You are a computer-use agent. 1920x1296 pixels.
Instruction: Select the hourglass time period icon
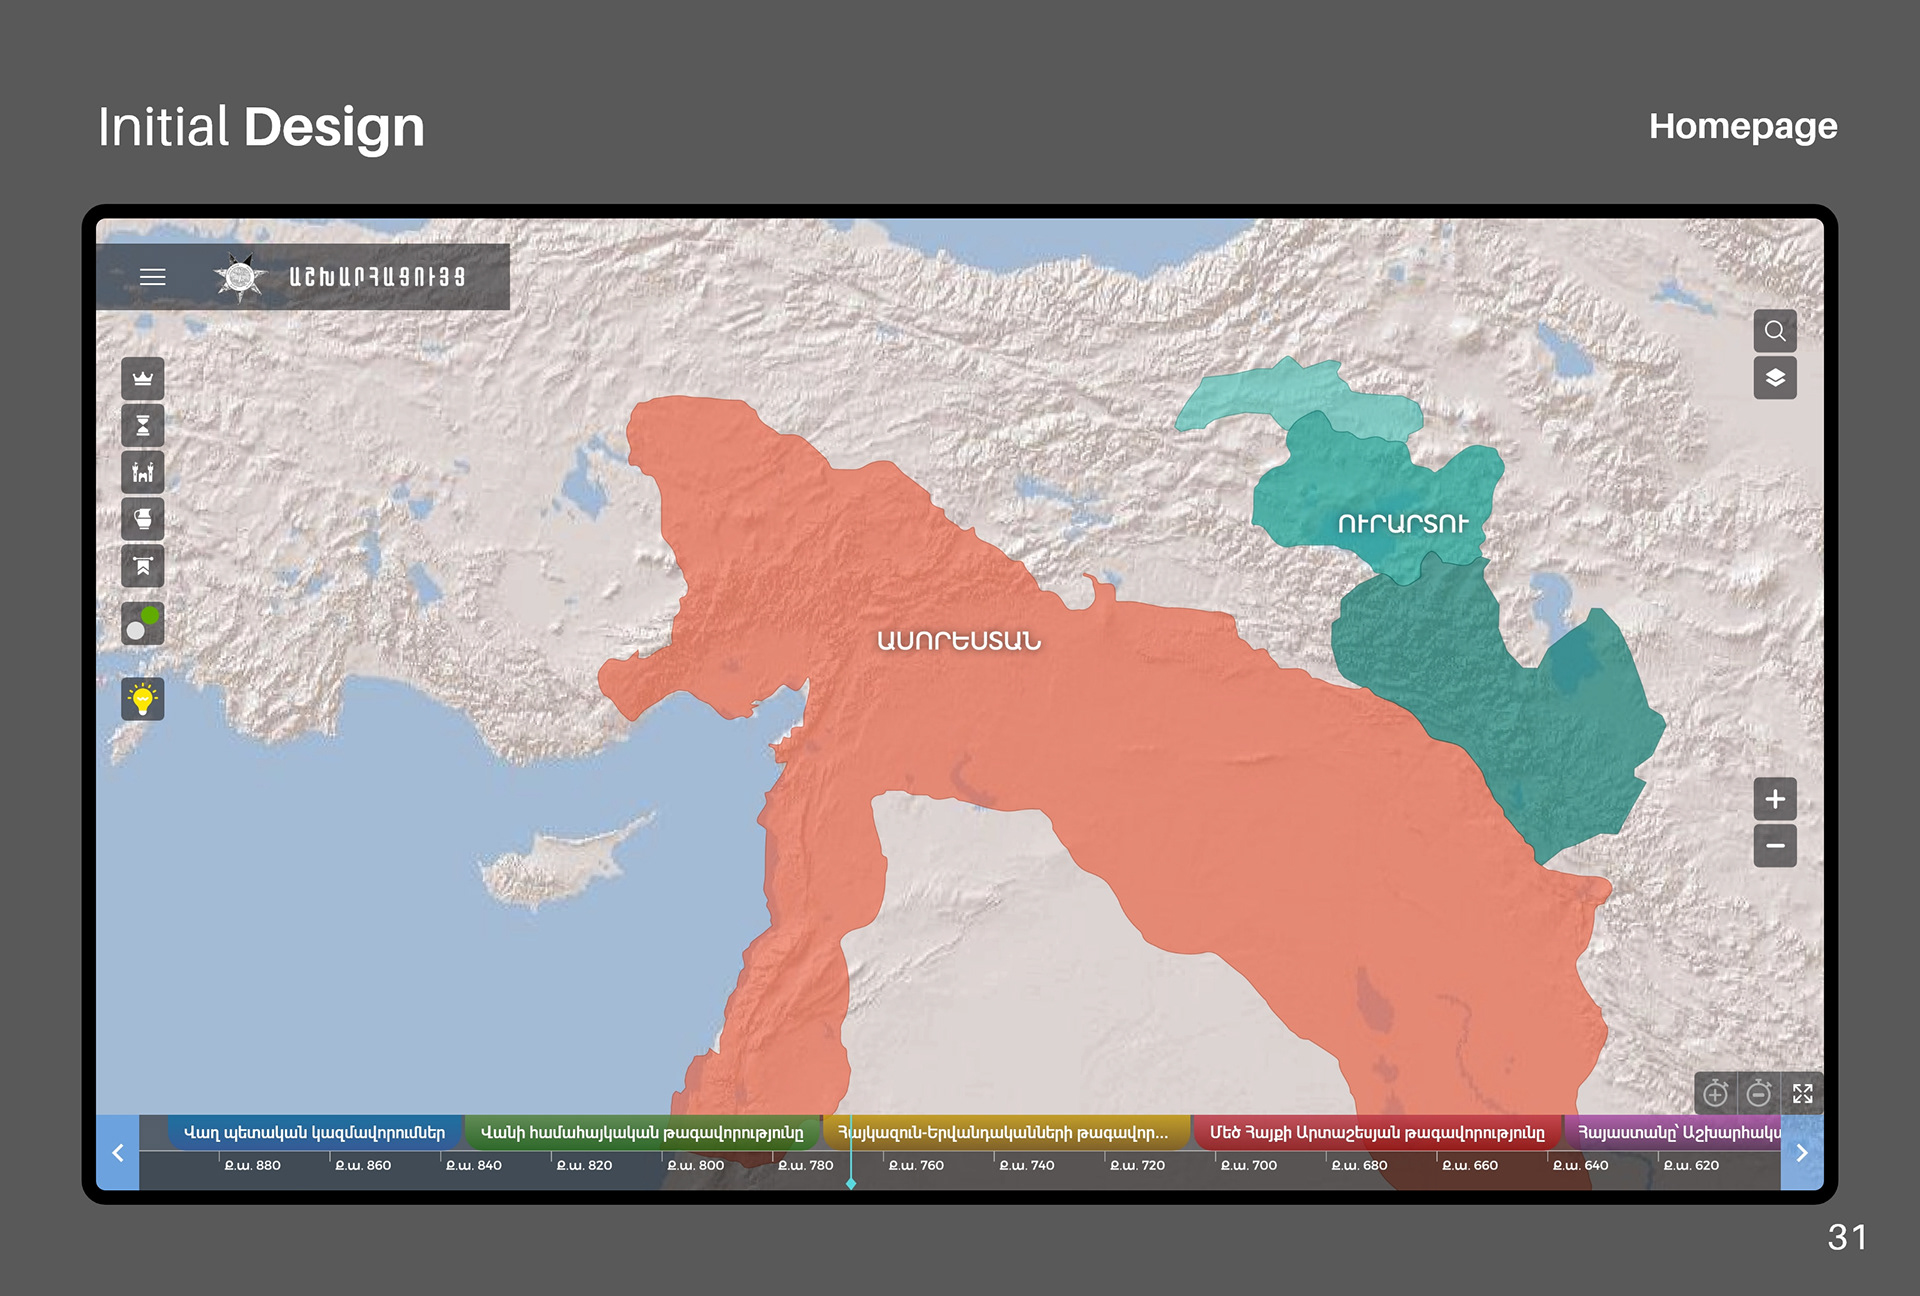(x=143, y=425)
